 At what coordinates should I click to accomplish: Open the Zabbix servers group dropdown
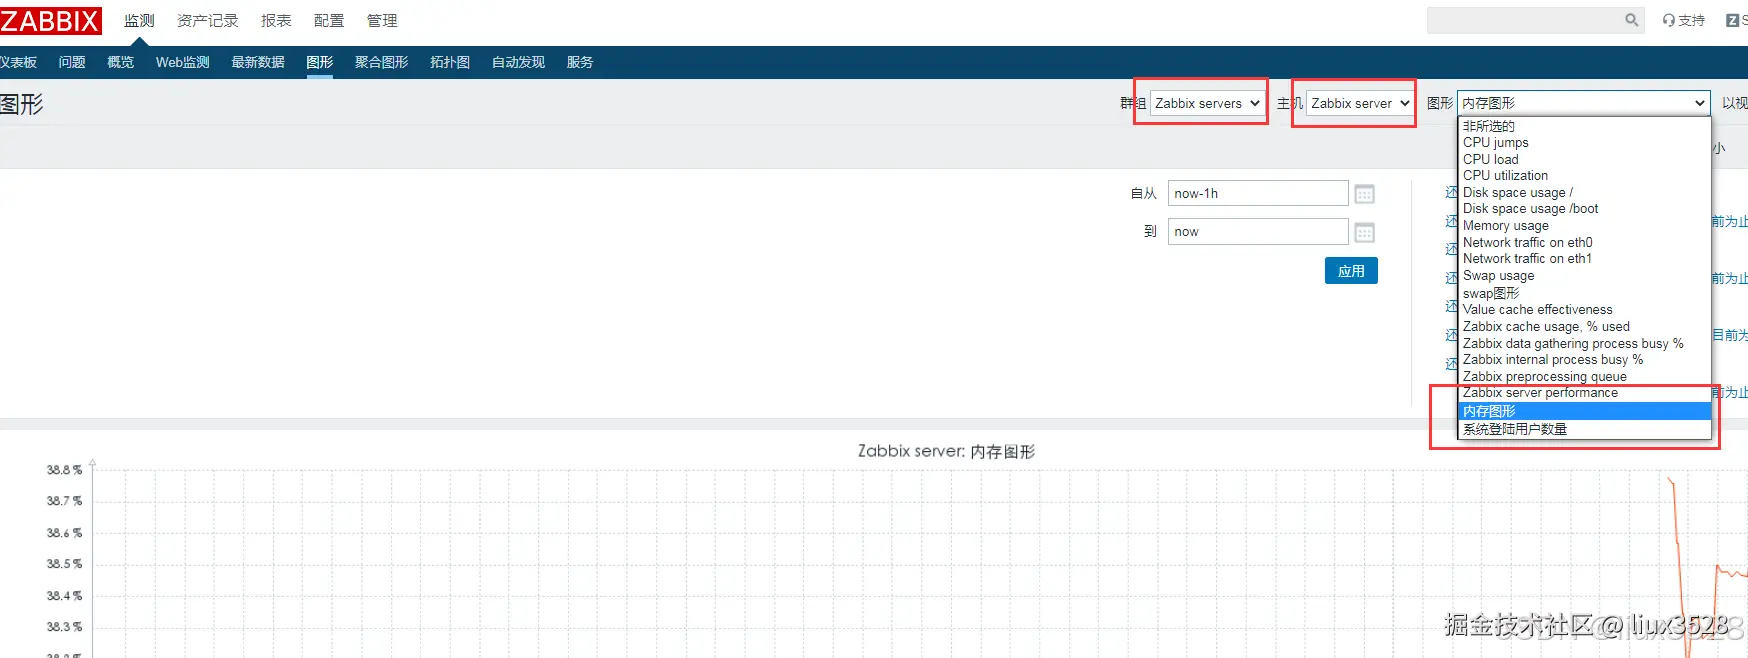click(1207, 103)
